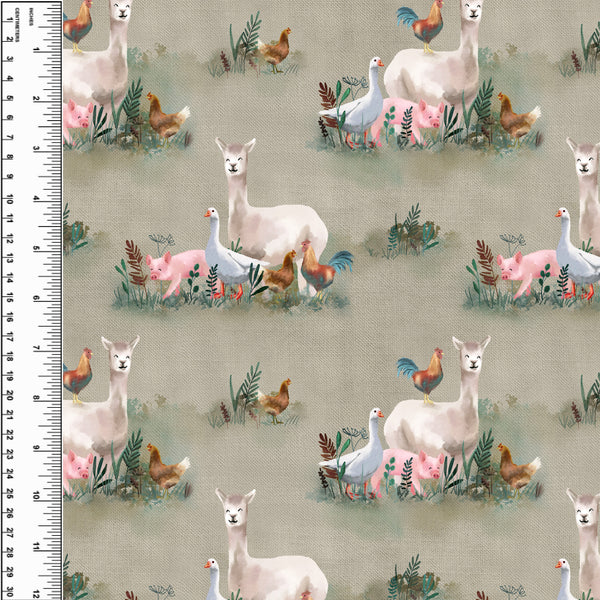This screenshot has height=600, width=600.
Task: Select the 25 centimeter mark on ruler
Action: [10, 494]
